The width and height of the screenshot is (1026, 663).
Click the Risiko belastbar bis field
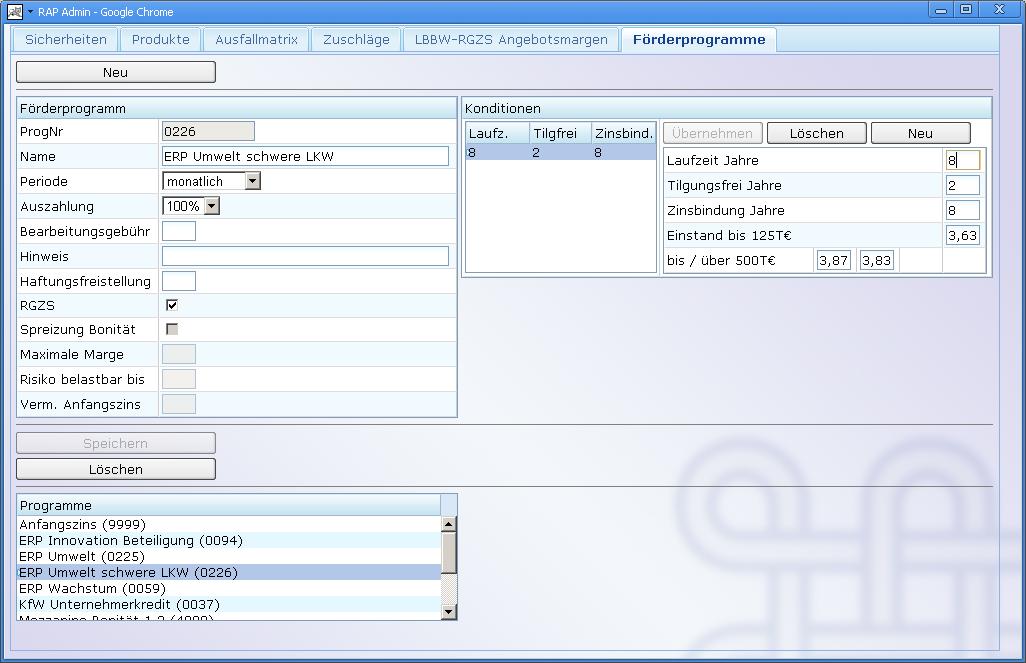pos(179,379)
